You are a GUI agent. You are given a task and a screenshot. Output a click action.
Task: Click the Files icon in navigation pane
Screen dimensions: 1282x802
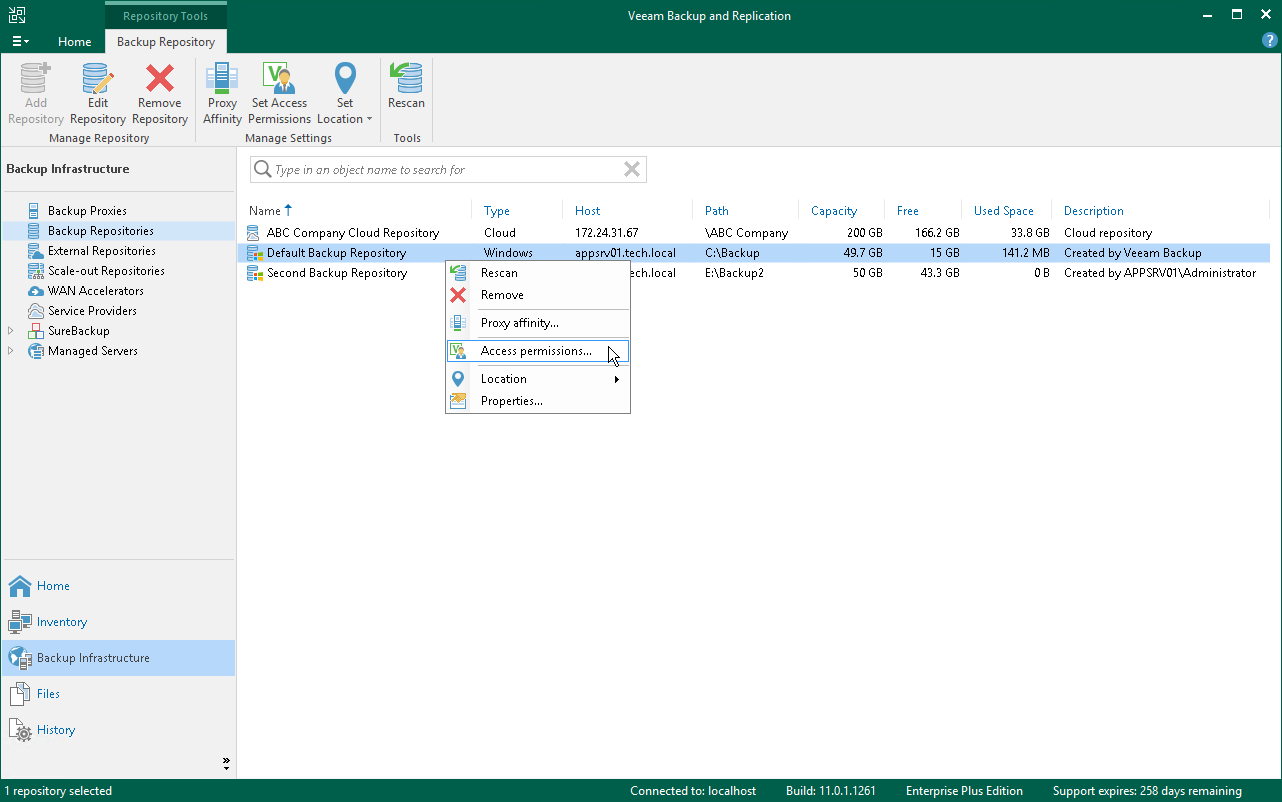pos(20,694)
